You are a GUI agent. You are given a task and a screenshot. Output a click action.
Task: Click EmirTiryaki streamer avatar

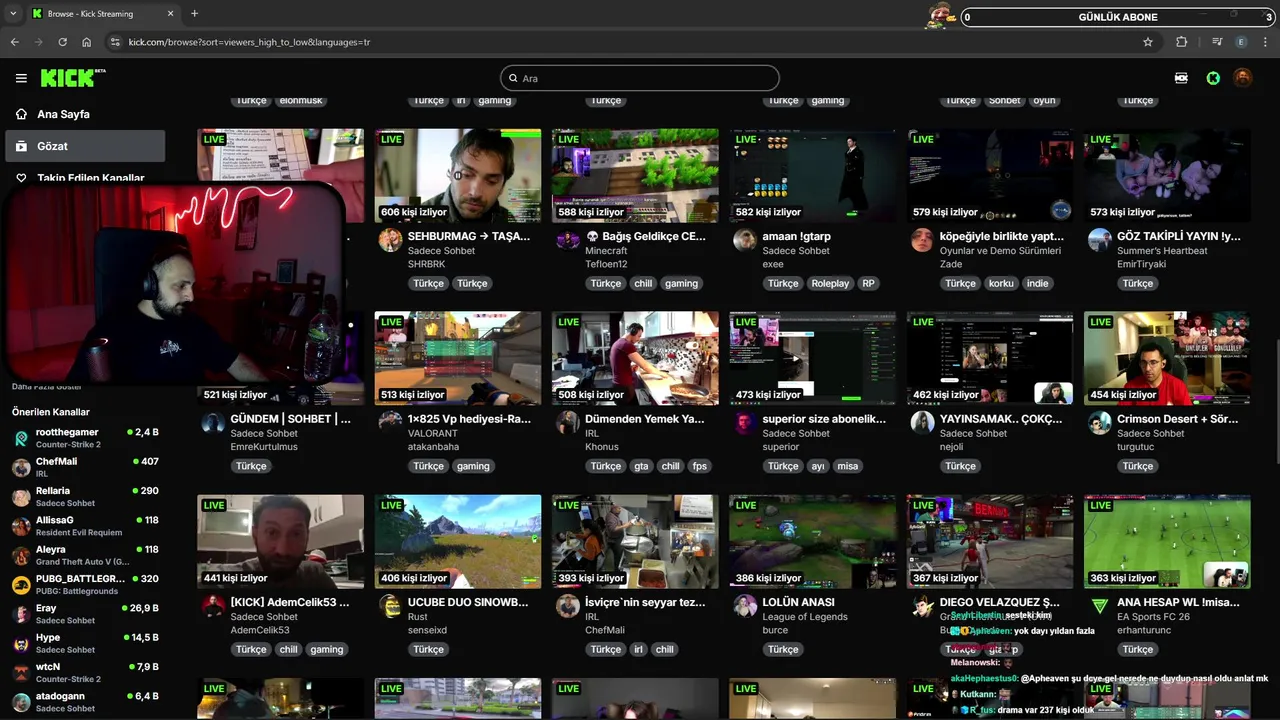(x=1100, y=240)
